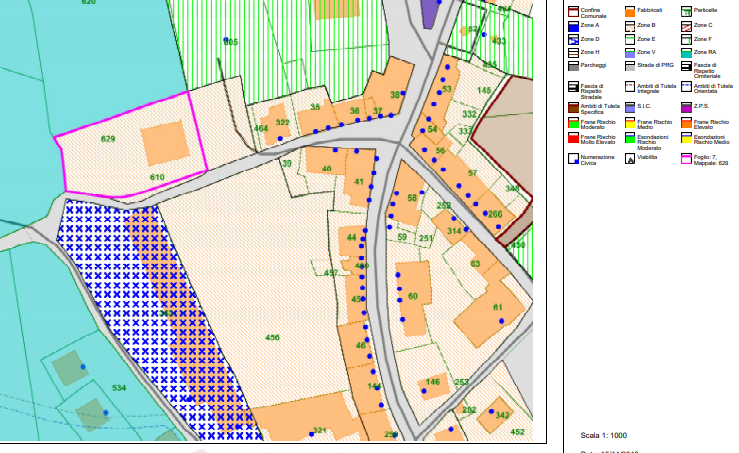Click the building labeled 342
Image resolution: width=739 pixels, height=453 pixels.
(x=500, y=415)
